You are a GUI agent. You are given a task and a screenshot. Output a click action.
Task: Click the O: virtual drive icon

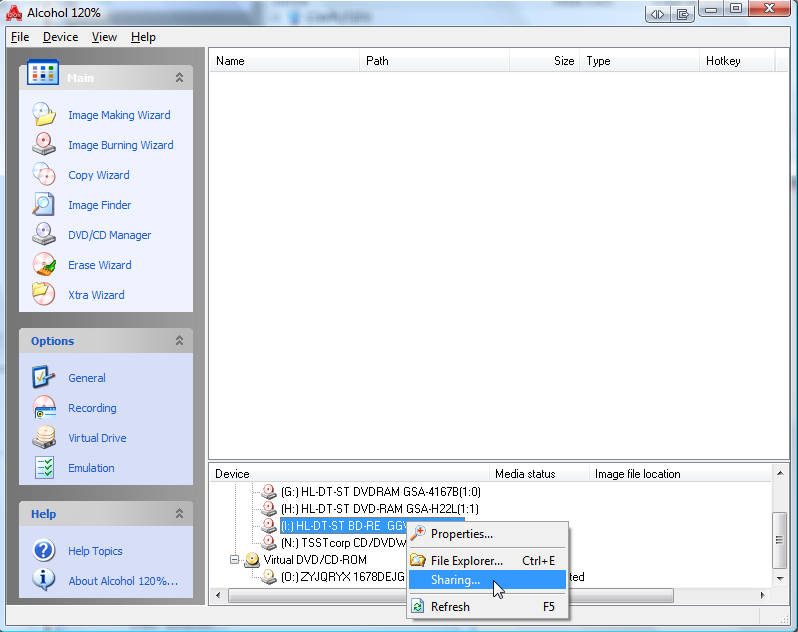pyautogui.click(x=269, y=577)
